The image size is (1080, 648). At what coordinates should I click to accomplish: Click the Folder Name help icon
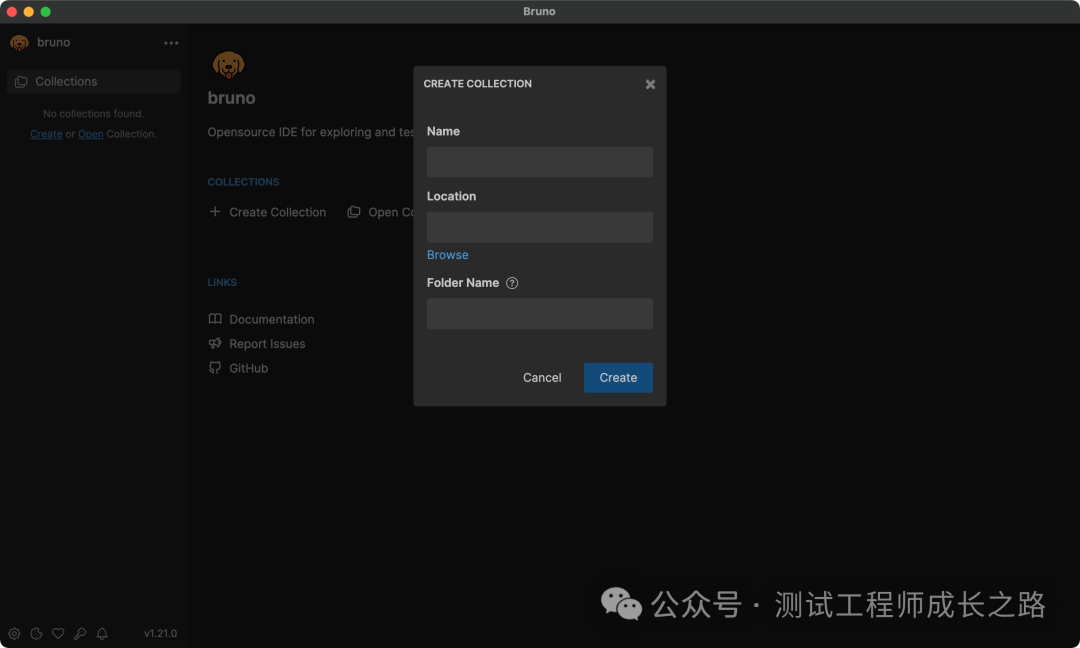(x=512, y=283)
